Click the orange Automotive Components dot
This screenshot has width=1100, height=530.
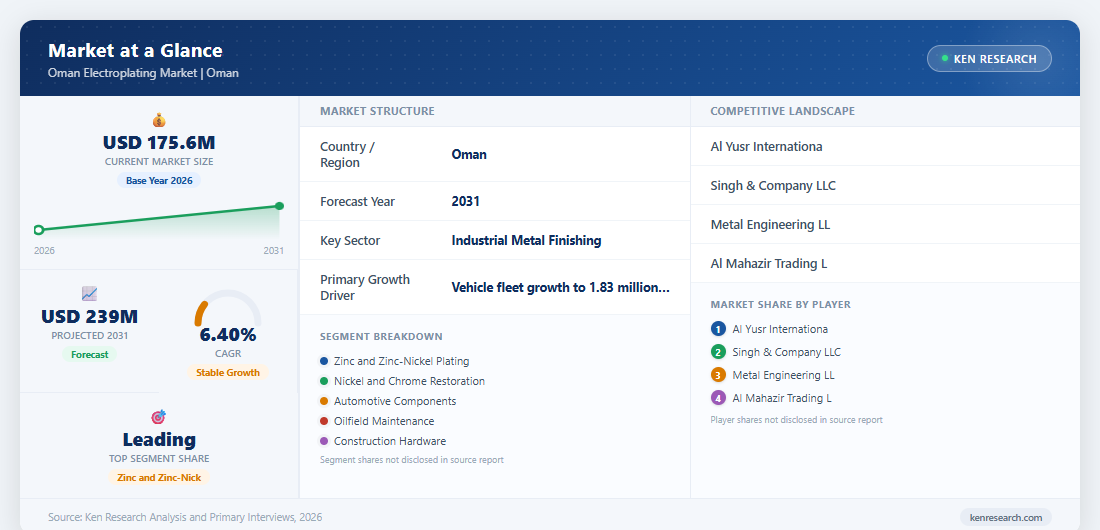pos(323,402)
